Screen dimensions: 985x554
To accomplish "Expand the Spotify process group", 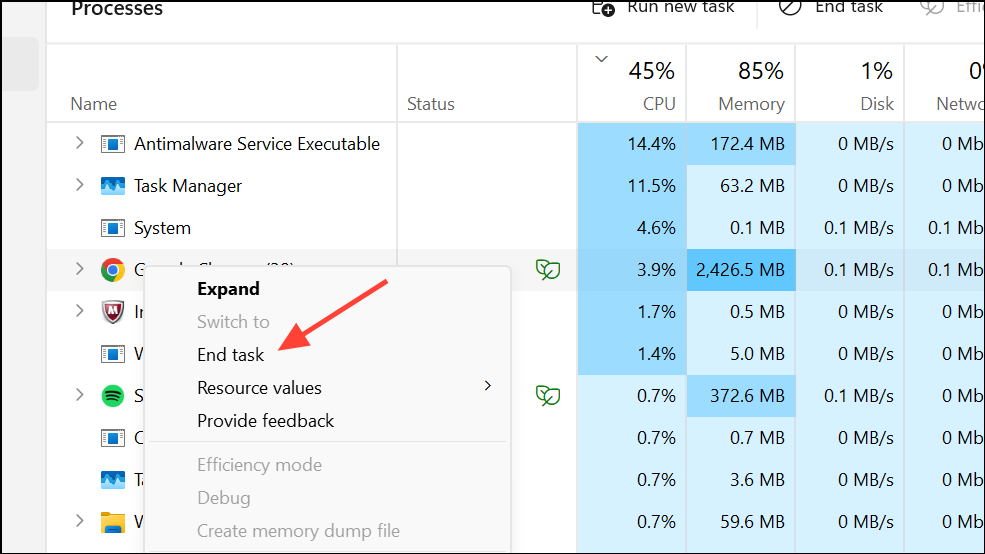I will click(80, 396).
